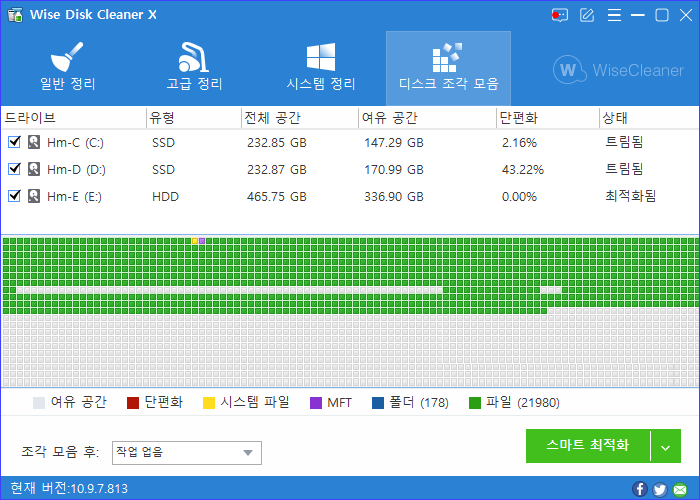This screenshot has height=500, width=700.
Task: Click the 여유 공간 grey legend swatch
Action: 39,403
